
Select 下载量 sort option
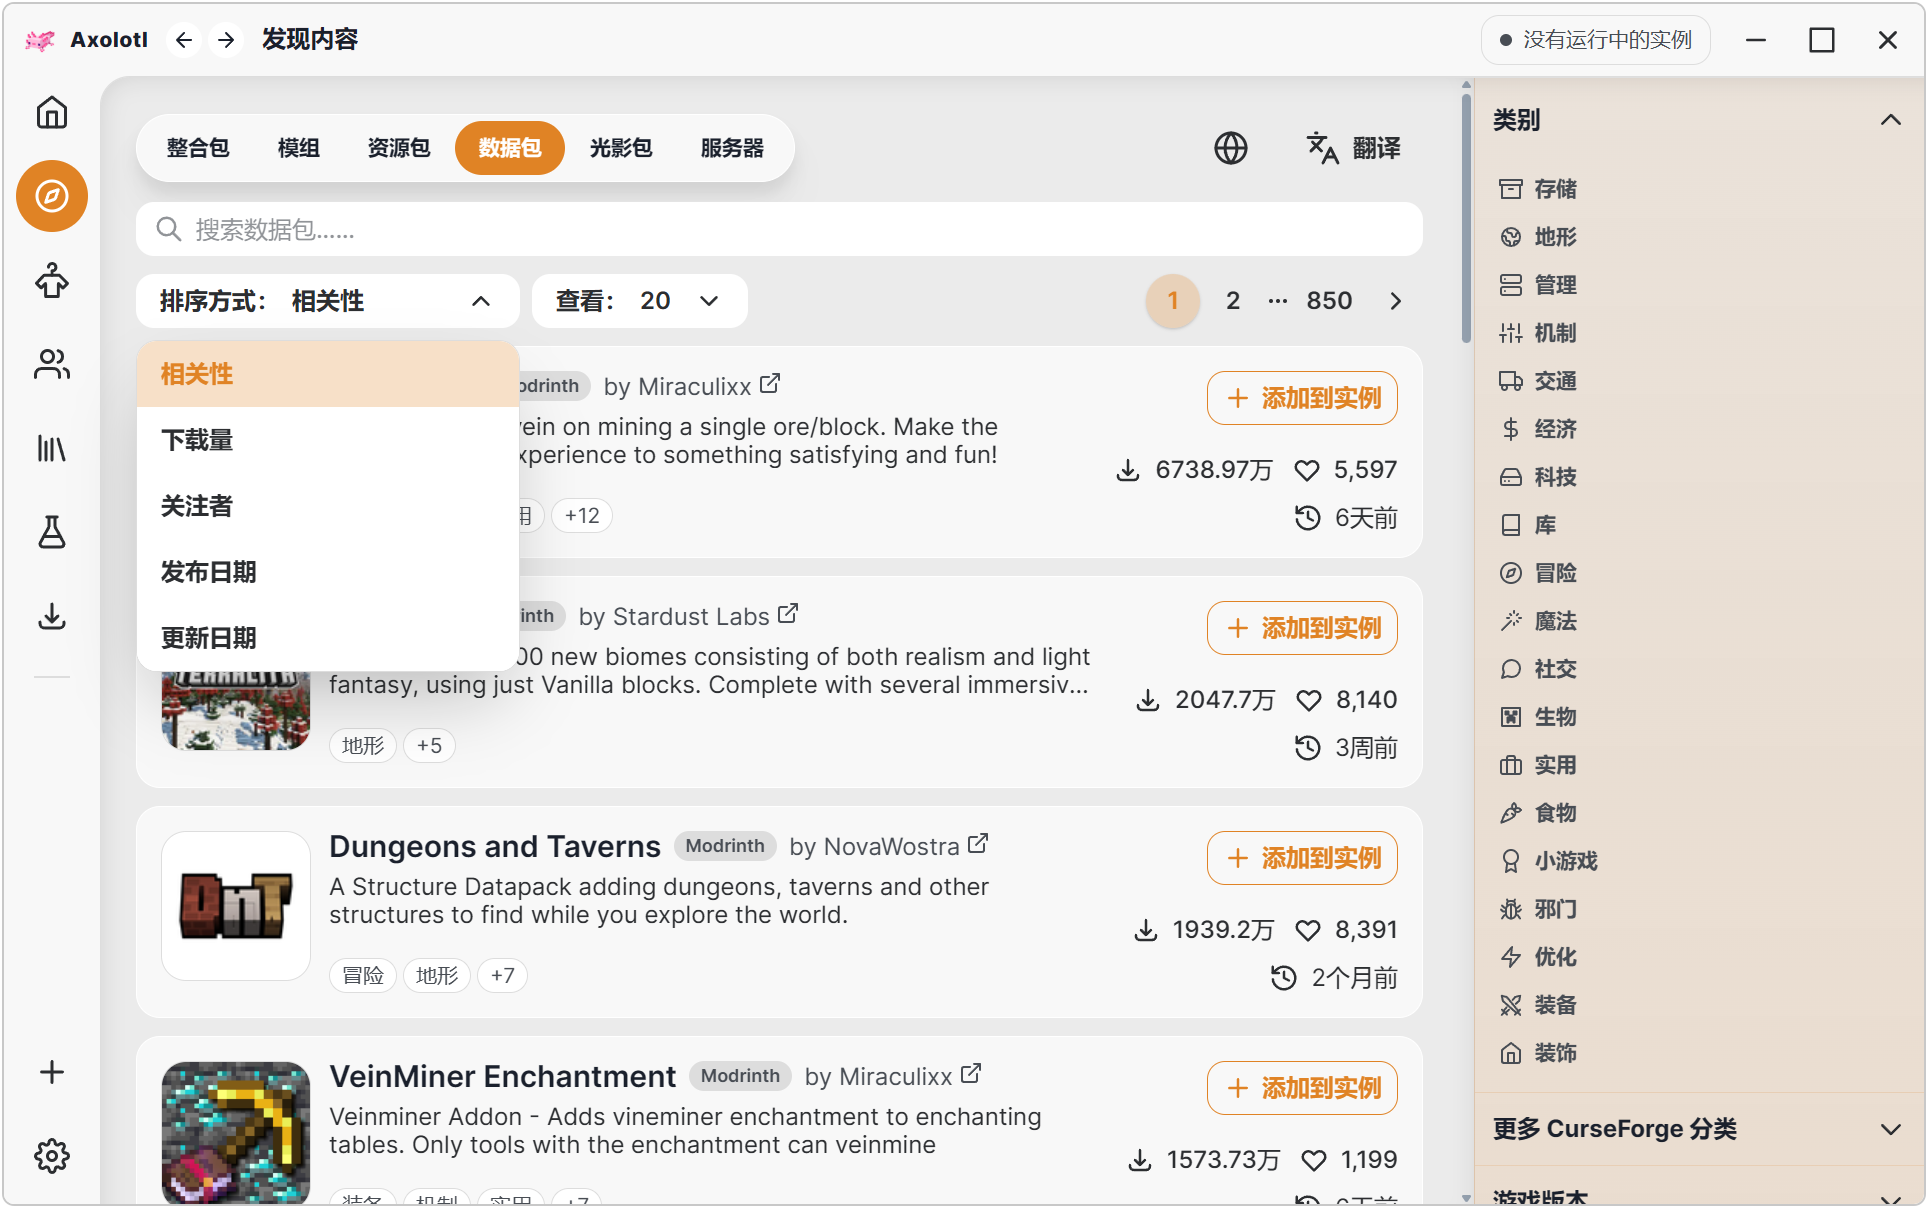pyautogui.click(x=328, y=440)
